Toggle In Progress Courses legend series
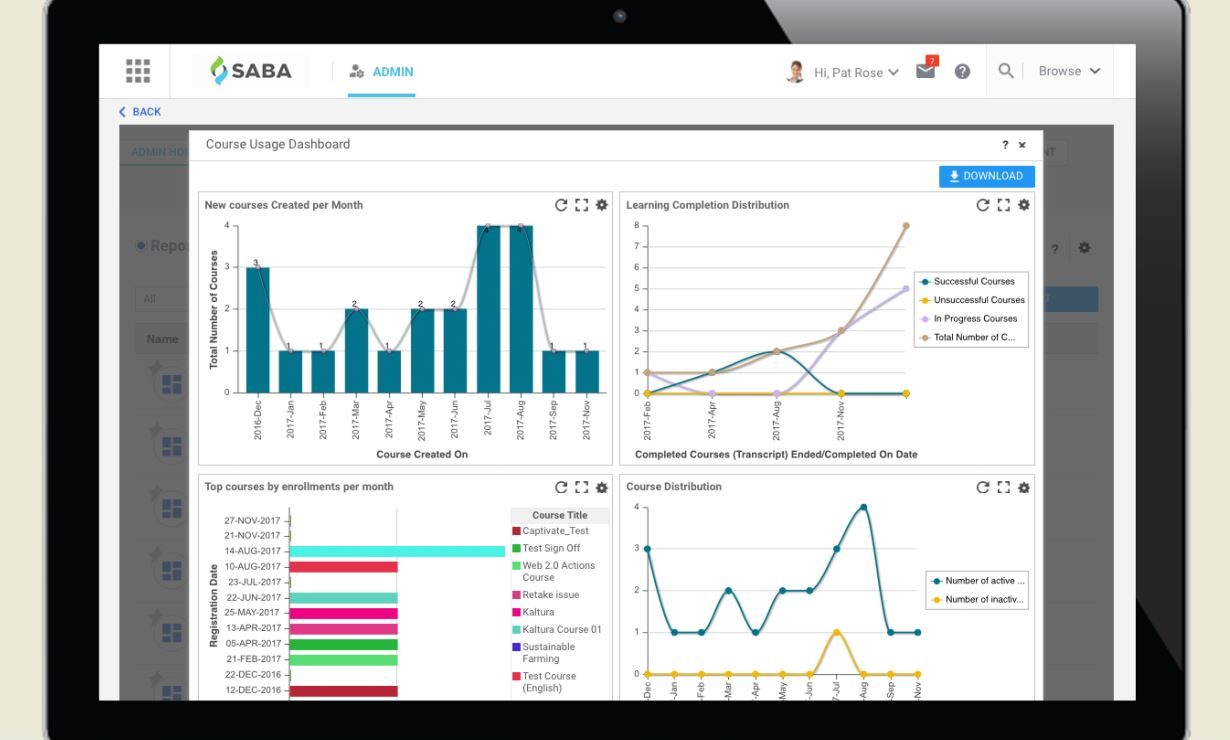The height and width of the screenshot is (740, 1230). [x=972, y=319]
